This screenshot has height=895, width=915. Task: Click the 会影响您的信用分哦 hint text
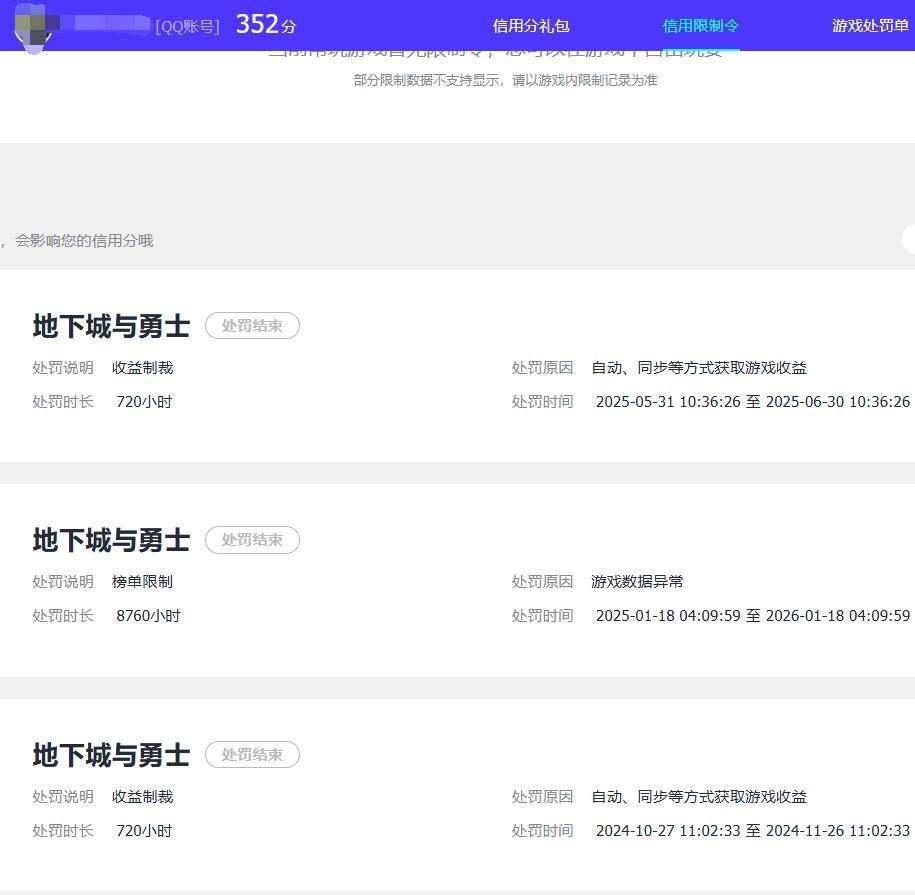(84, 240)
